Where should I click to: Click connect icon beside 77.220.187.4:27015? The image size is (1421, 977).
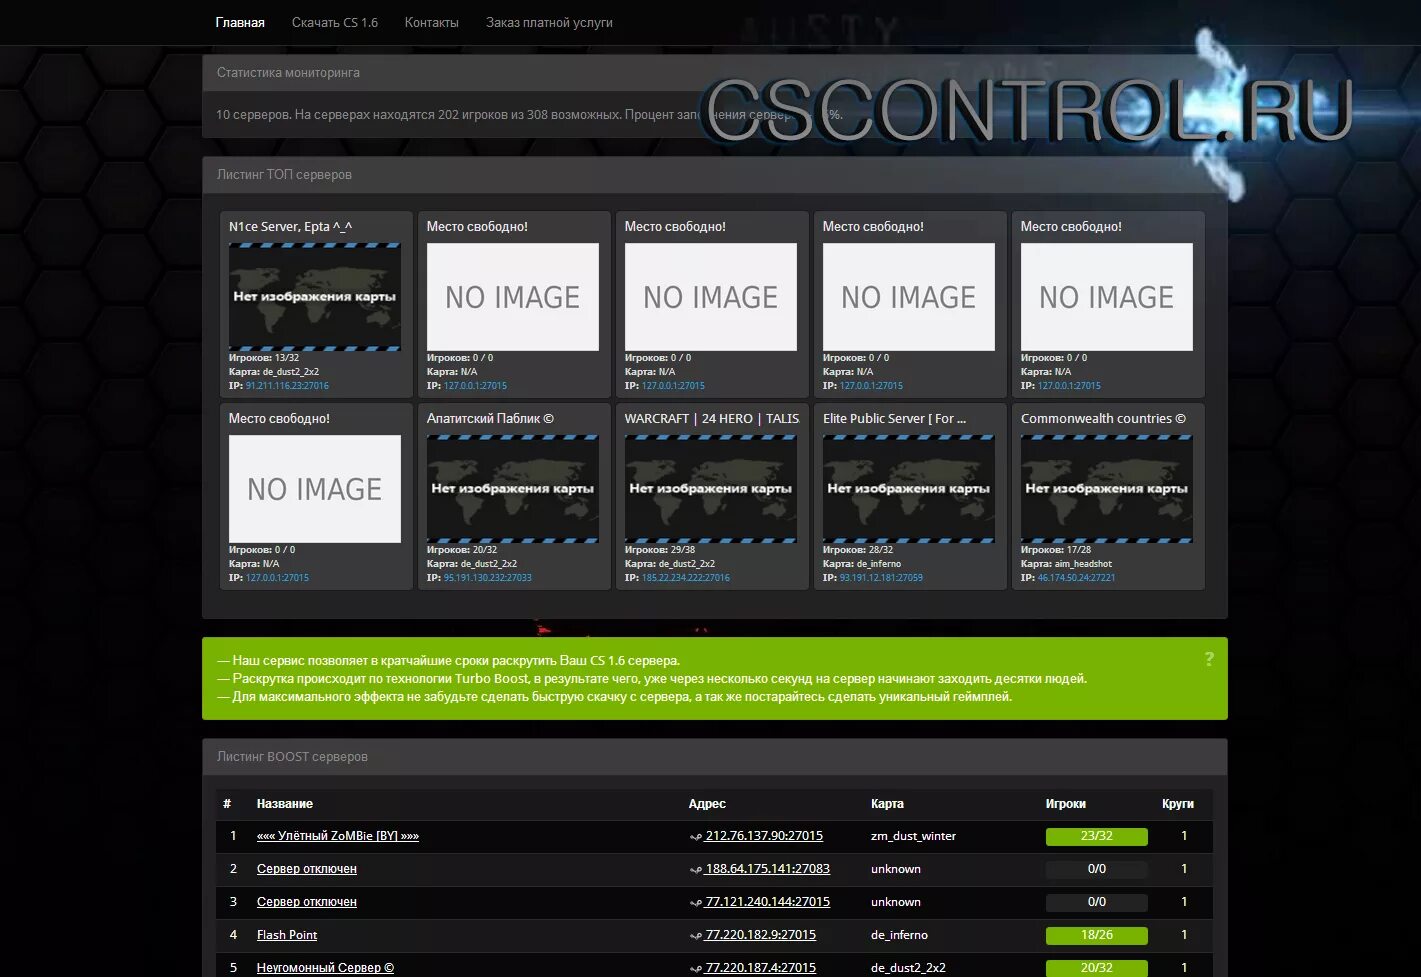pos(696,969)
